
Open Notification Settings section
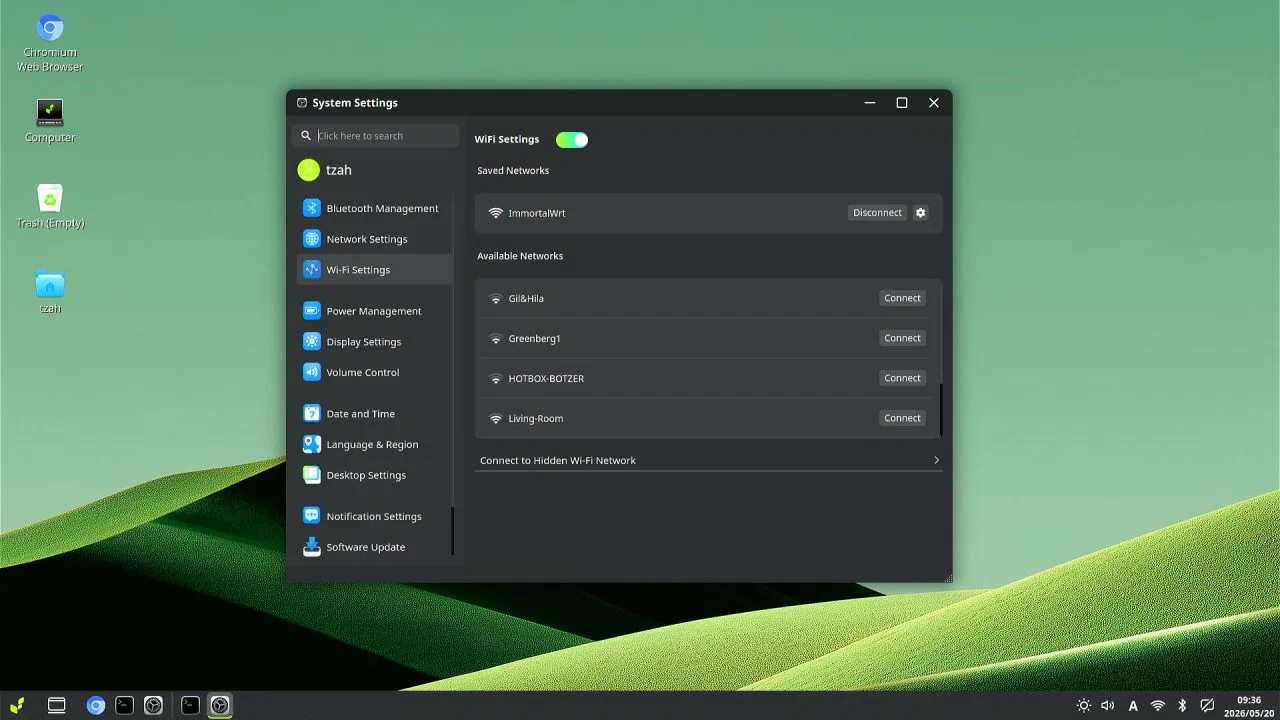pos(375,516)
